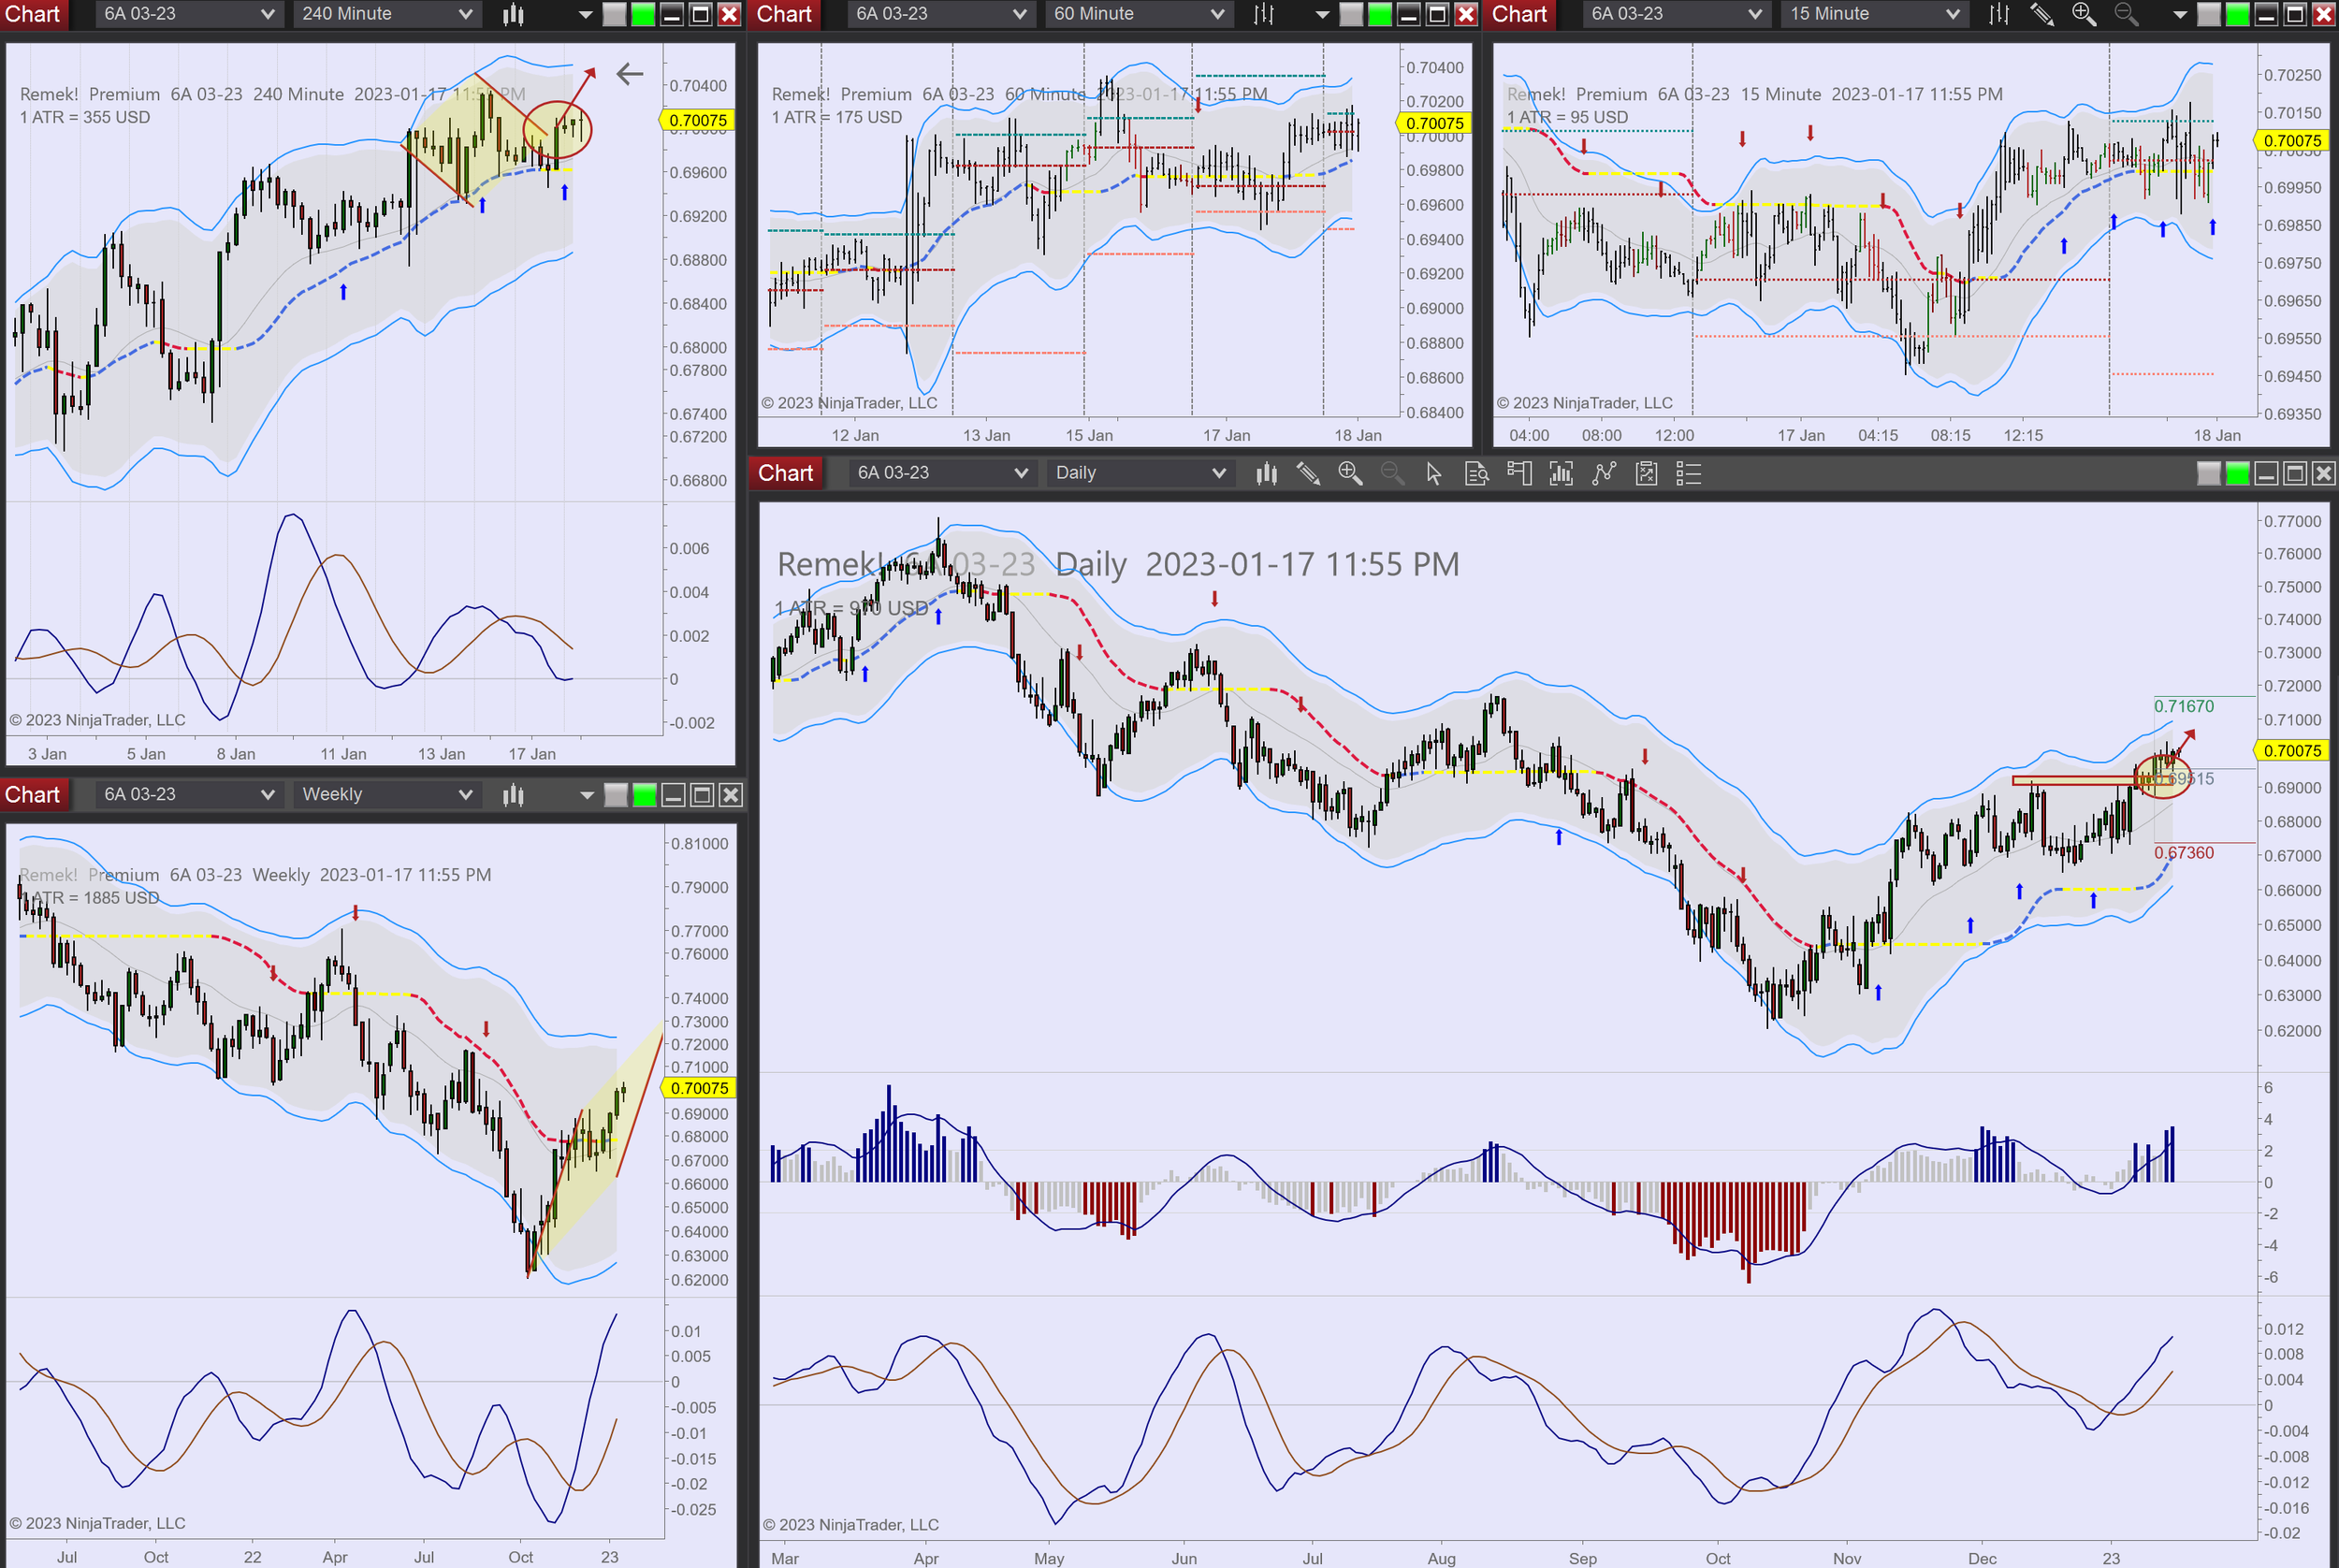Expand 6A 03-23 instrument dropdown on Weekly chart
The image size is (2339, 1568).
[188, 795]
